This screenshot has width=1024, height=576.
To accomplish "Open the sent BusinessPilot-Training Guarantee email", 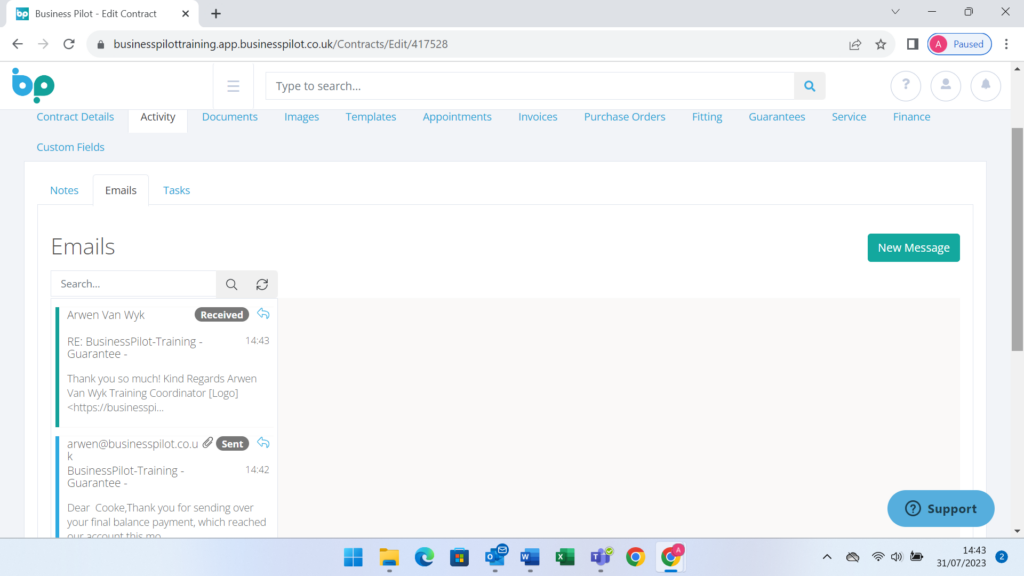I will (165, 486).
